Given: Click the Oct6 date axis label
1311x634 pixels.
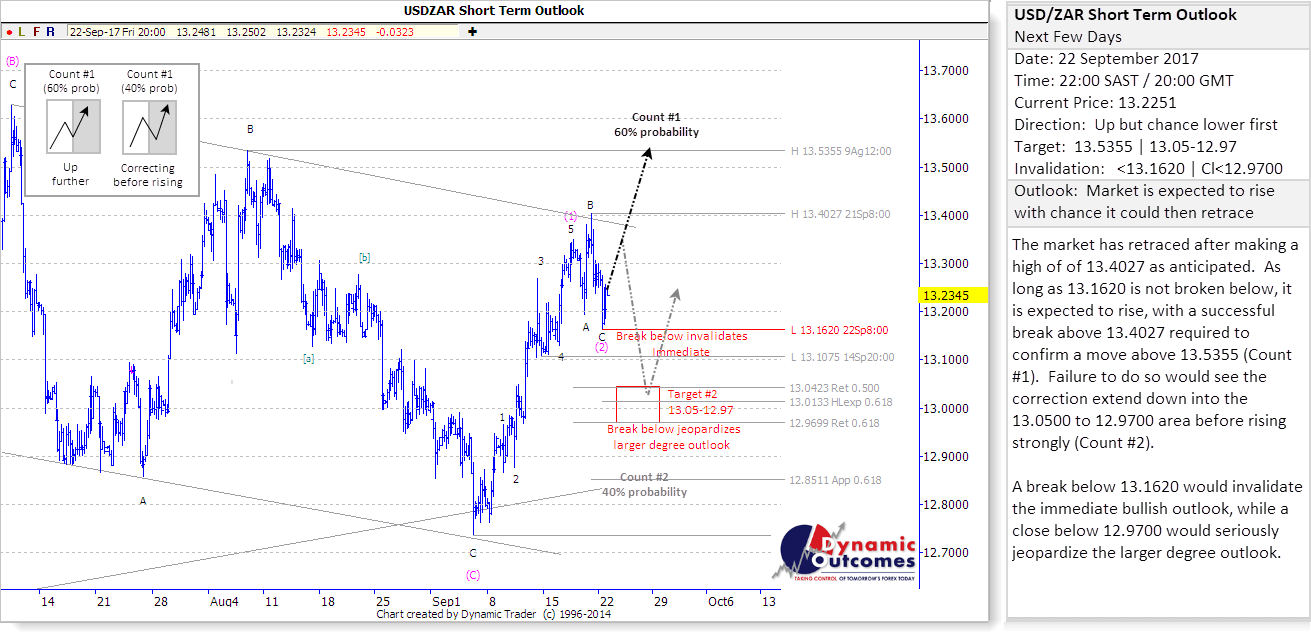Looking at the screenshot, I should pos(721,602).
